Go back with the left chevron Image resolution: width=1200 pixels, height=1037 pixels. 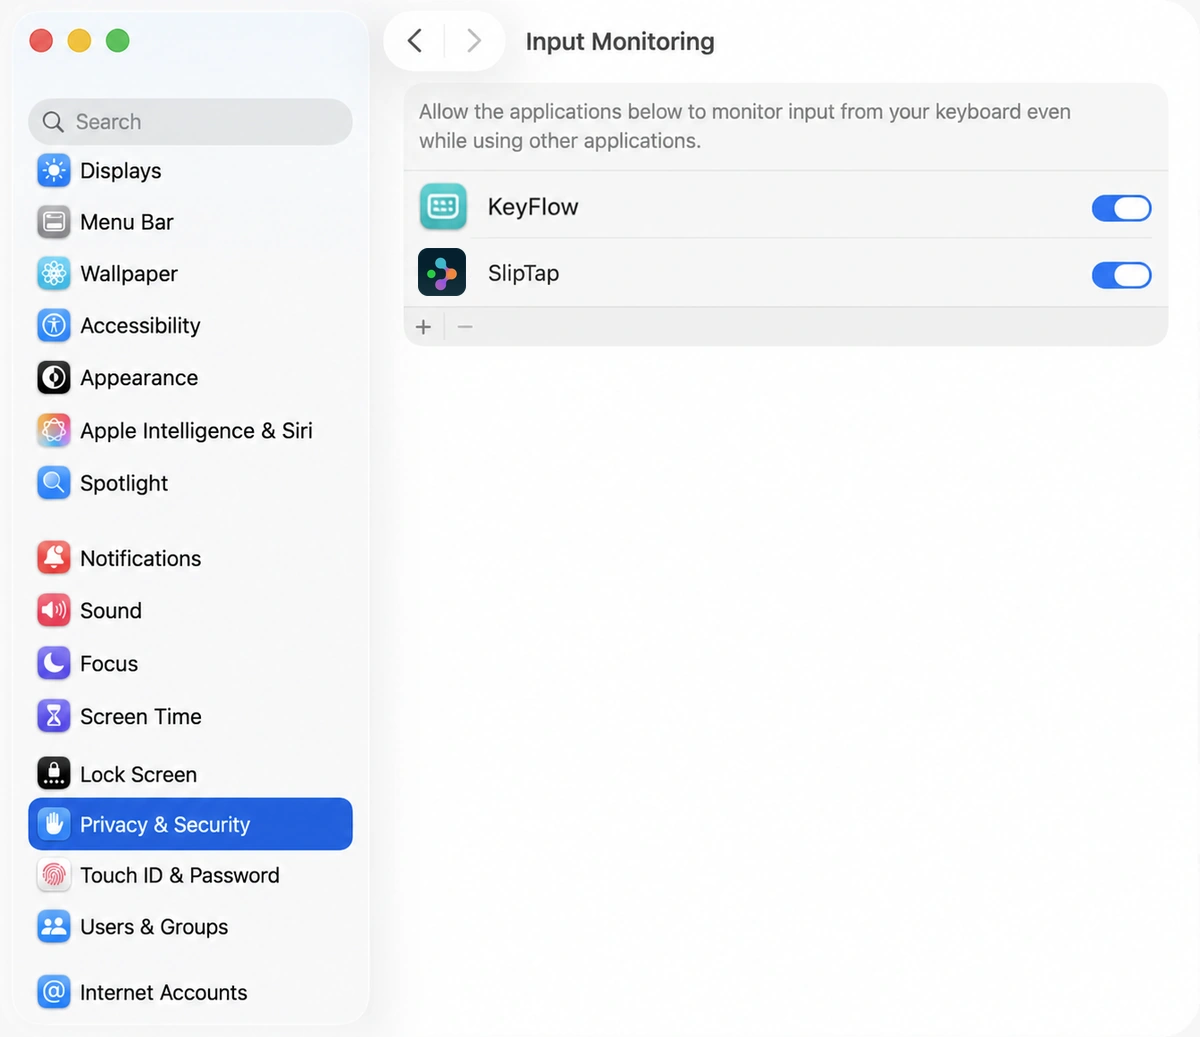click(x=415, y=41)
